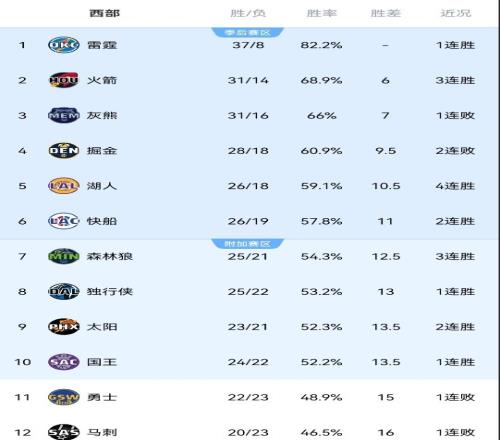Select the 西部 conference header
Image resolution: width=500 pixels, height=440 pixels.
tap(104, 13)
